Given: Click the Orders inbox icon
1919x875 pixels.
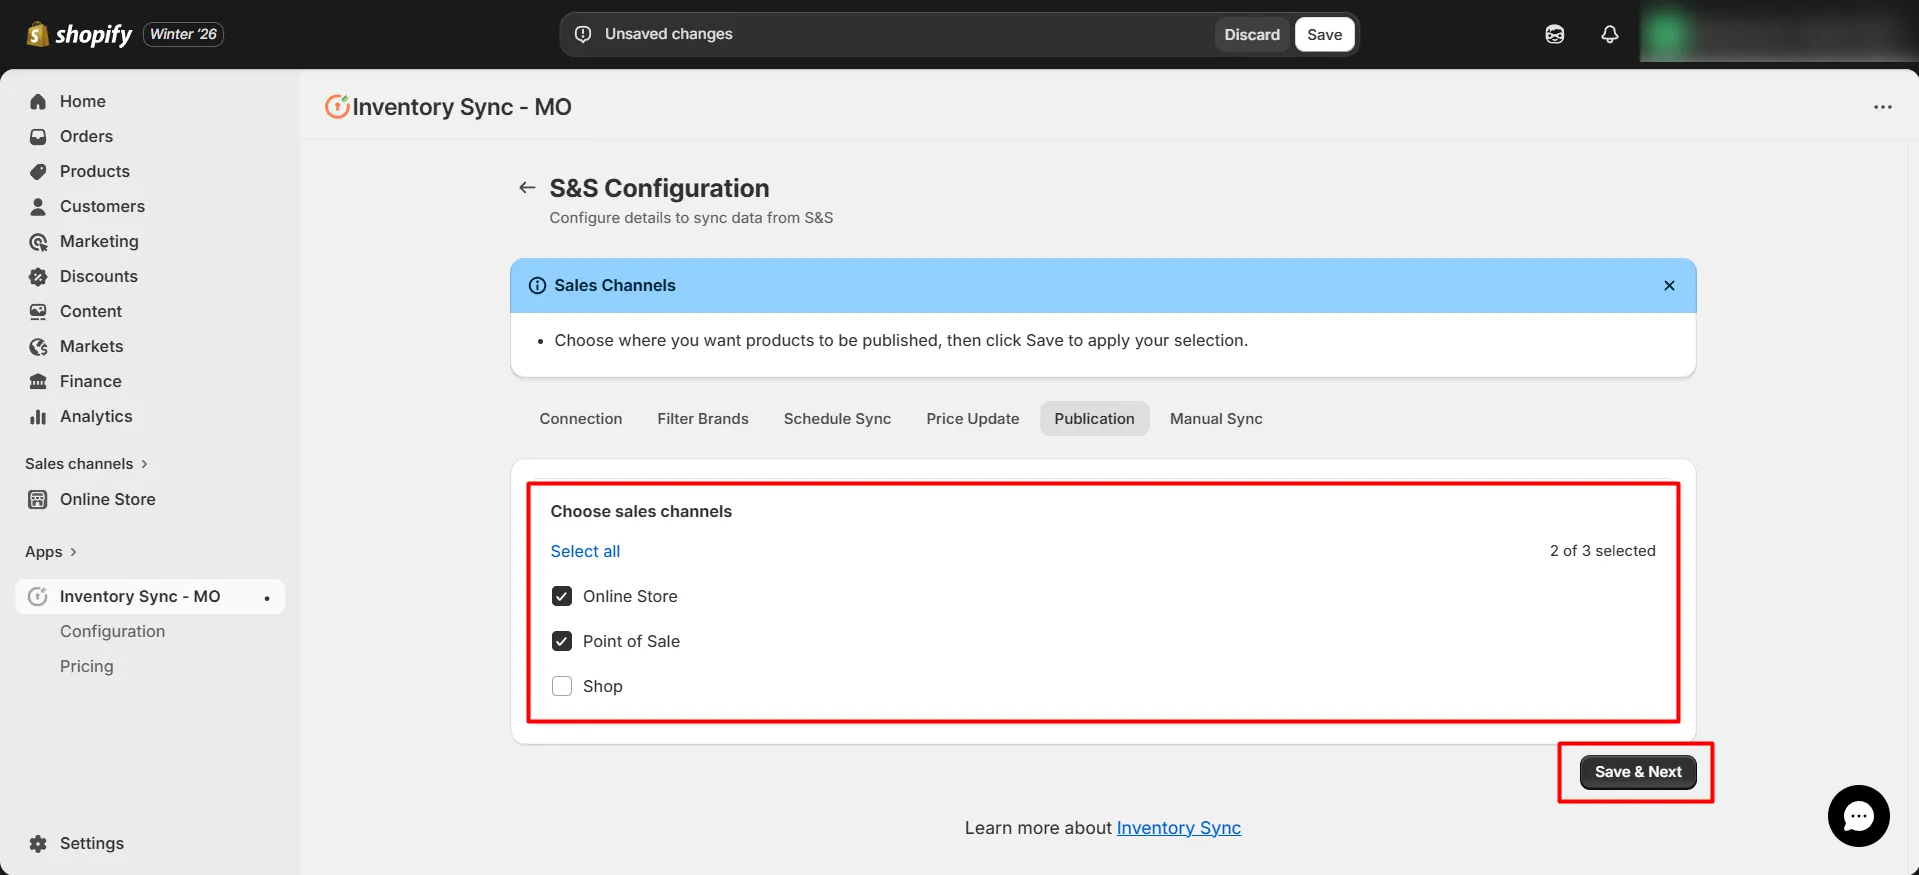Looking at the screenshot, I should click(38, 136).
